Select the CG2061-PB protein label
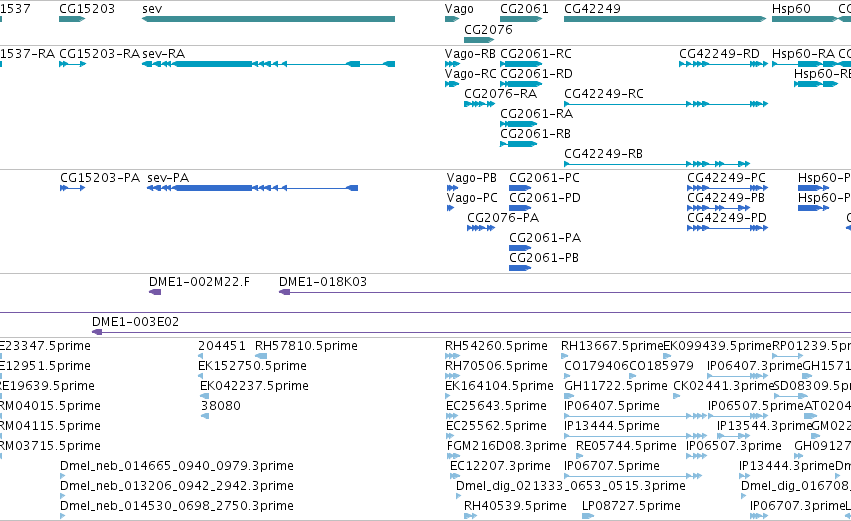Viewport: 851px width, 521px height. tap(544, 258)
